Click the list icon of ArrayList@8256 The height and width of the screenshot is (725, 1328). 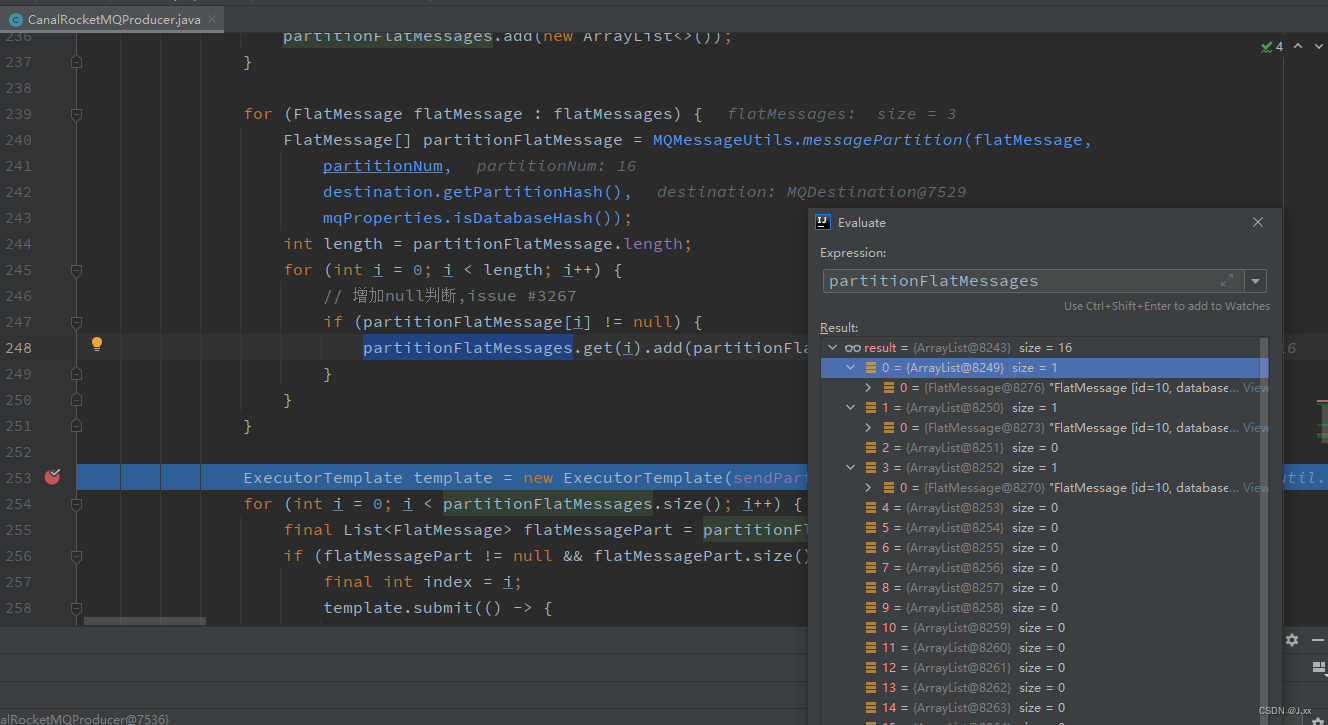(x=871, y=567)
